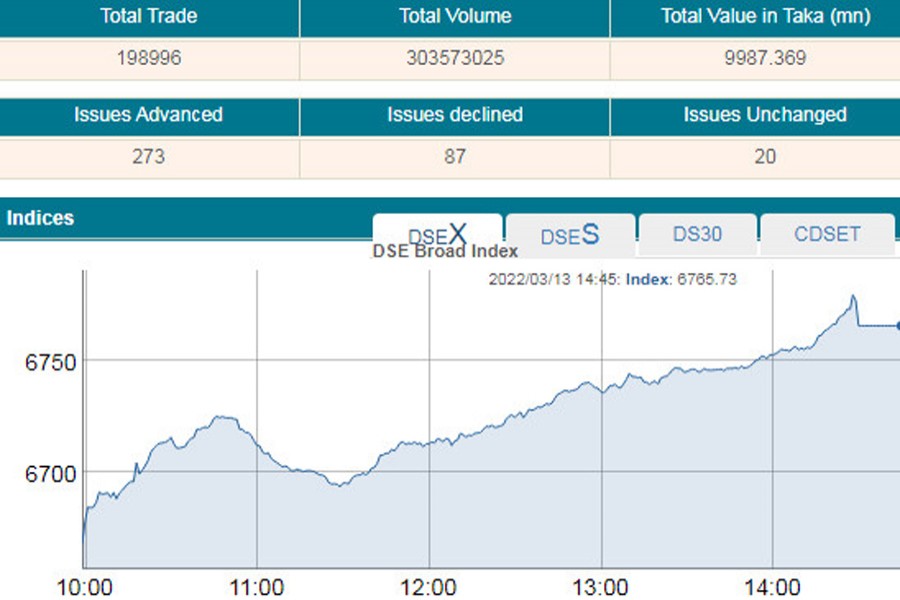Click the chart's latest data point marker
The width and height of the screenshot is (900, 600).
pos(897,325)
